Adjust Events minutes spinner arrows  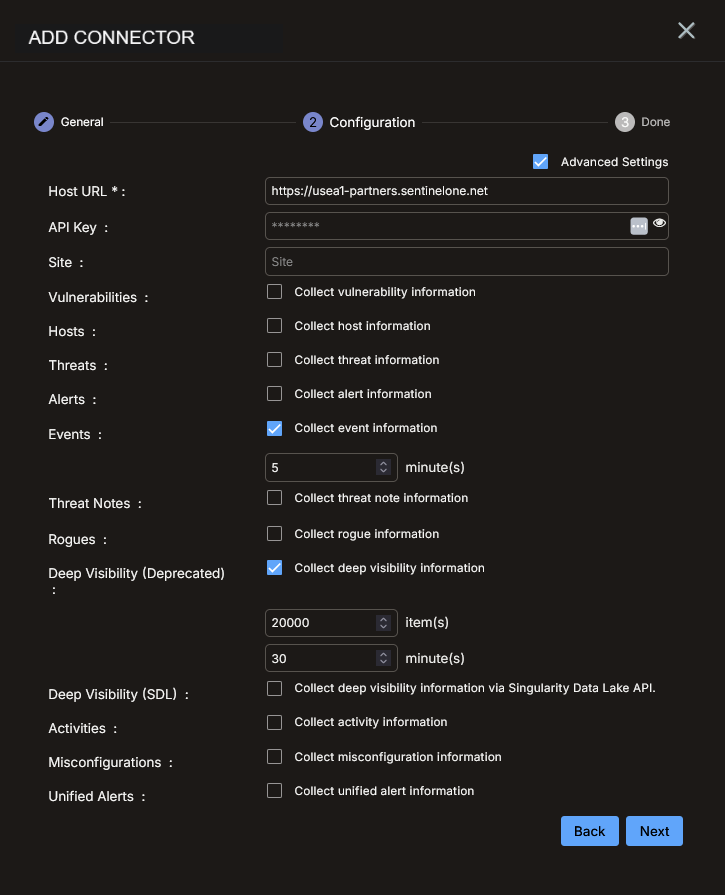tap(383, 467)
